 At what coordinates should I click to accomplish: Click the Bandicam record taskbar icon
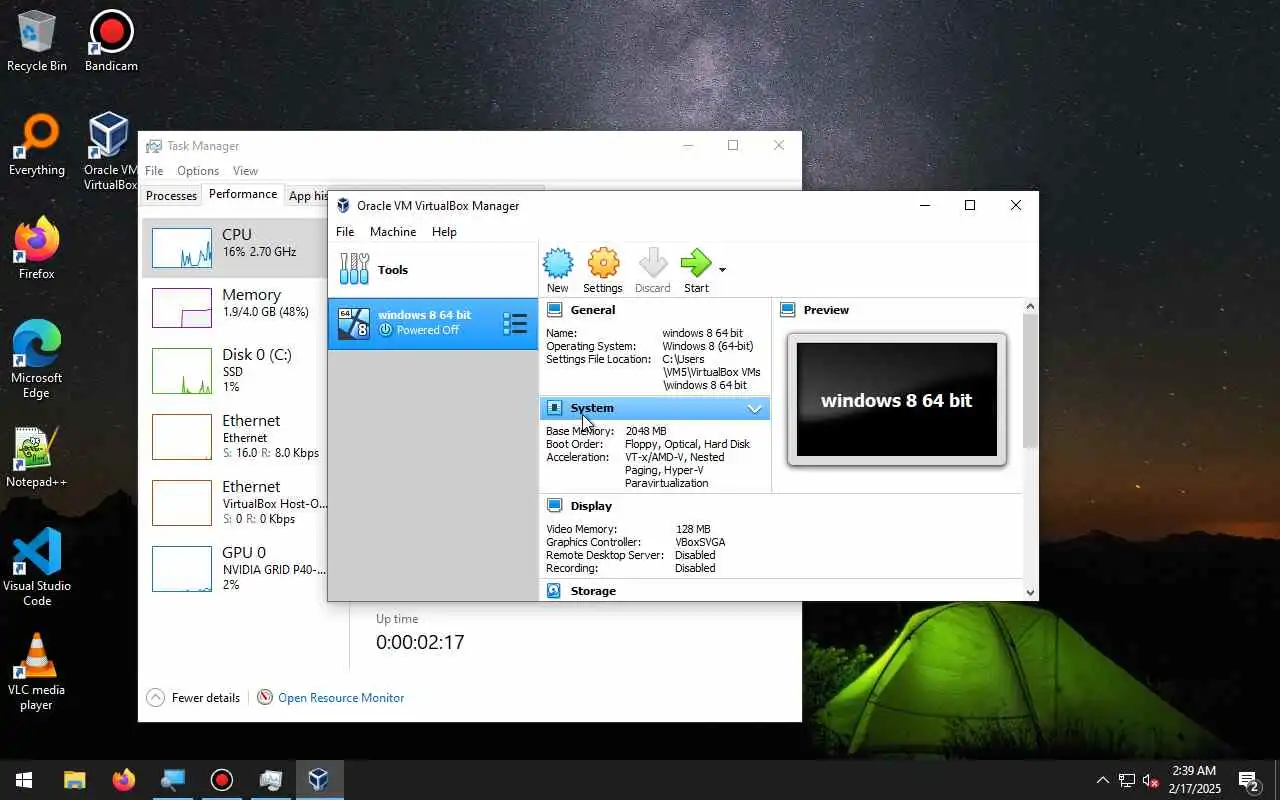tap(222, 780)
